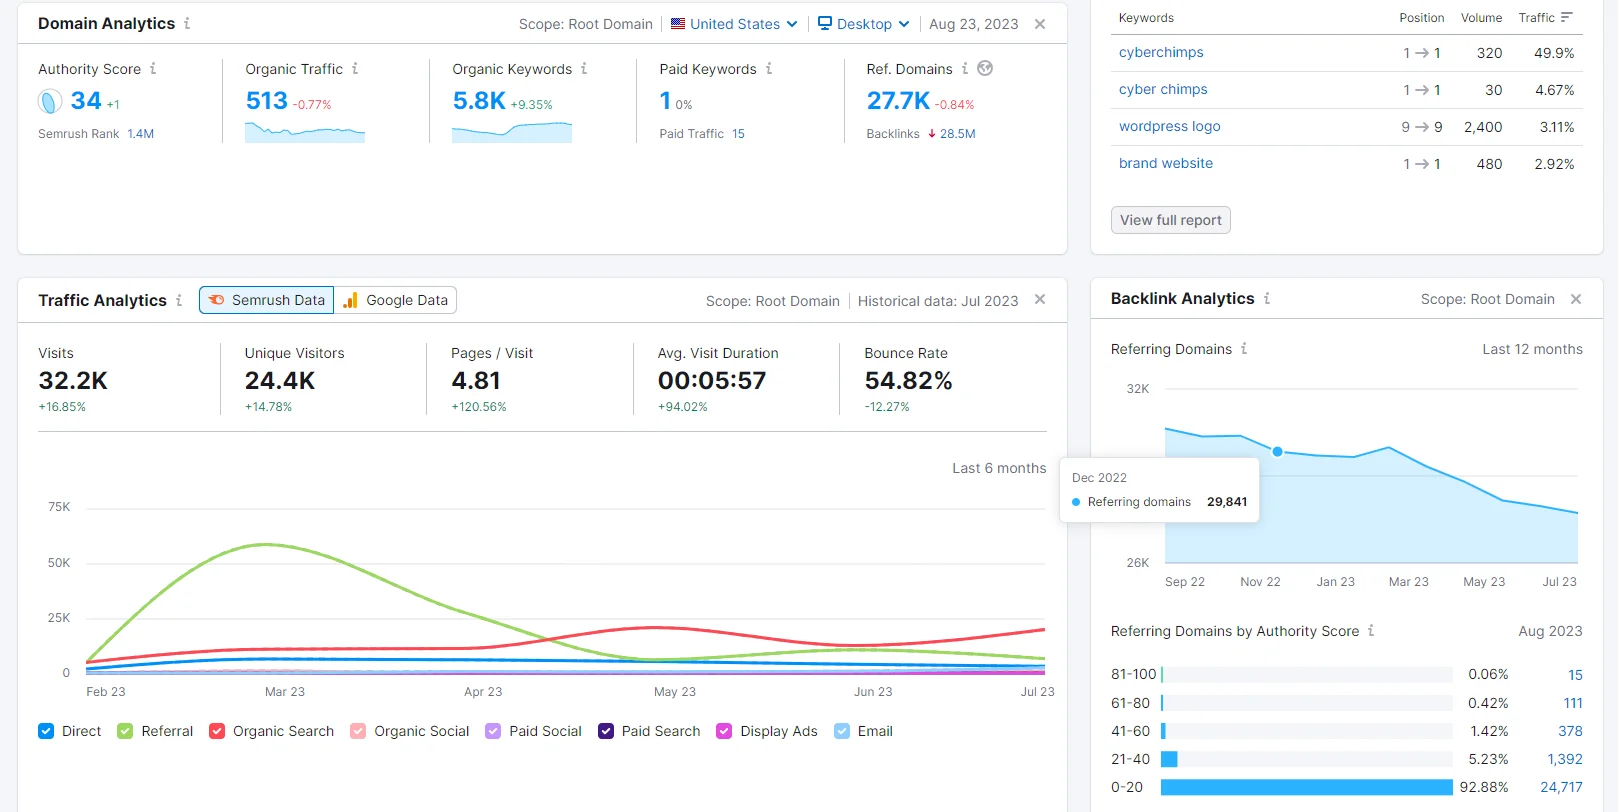The image size is (1618, 812).
Task: Toggle the Email traffic checkbox
Action: coord(842,731)
